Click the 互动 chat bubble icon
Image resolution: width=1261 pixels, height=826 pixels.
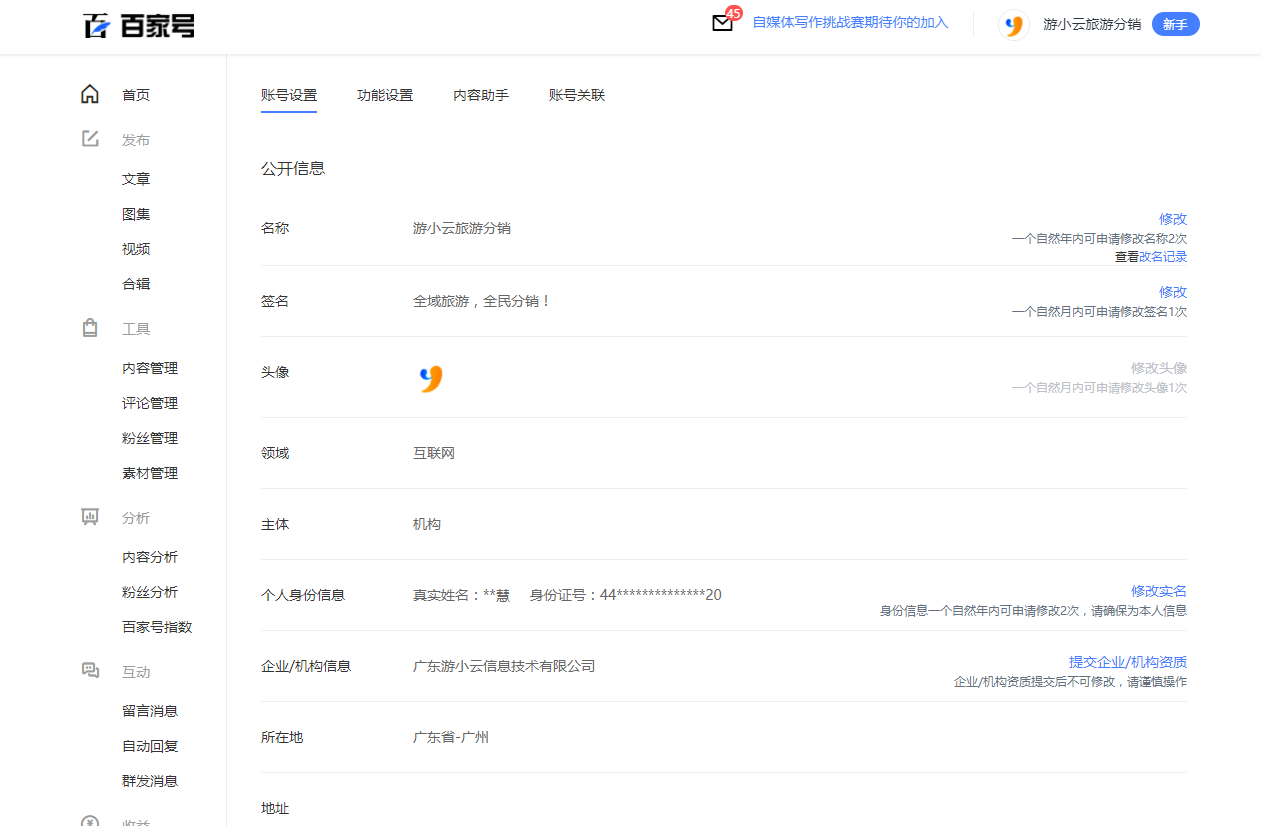point(90,671)
